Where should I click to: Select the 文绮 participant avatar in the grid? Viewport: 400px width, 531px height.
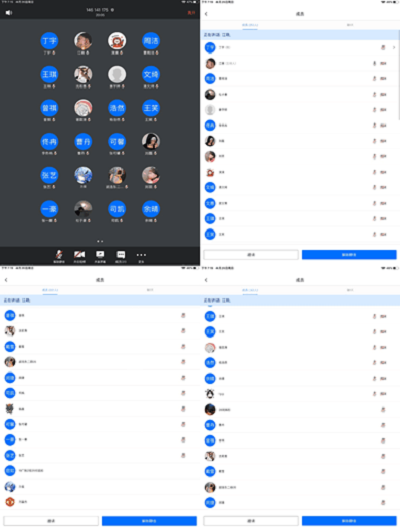pyautogui.click(x=151, y=75)
